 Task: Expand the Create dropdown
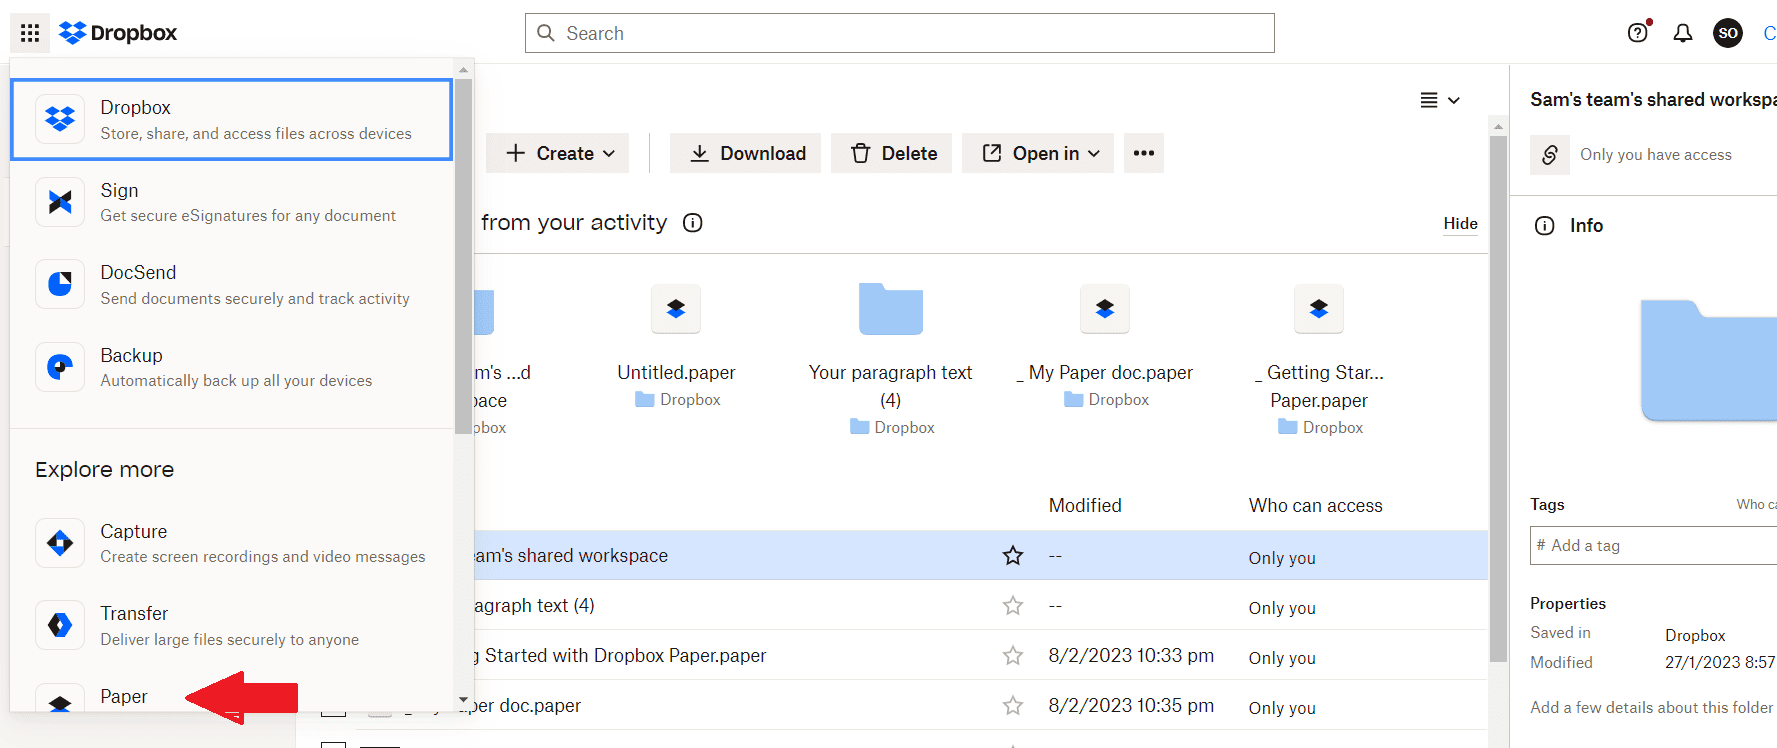click(558, 153)
